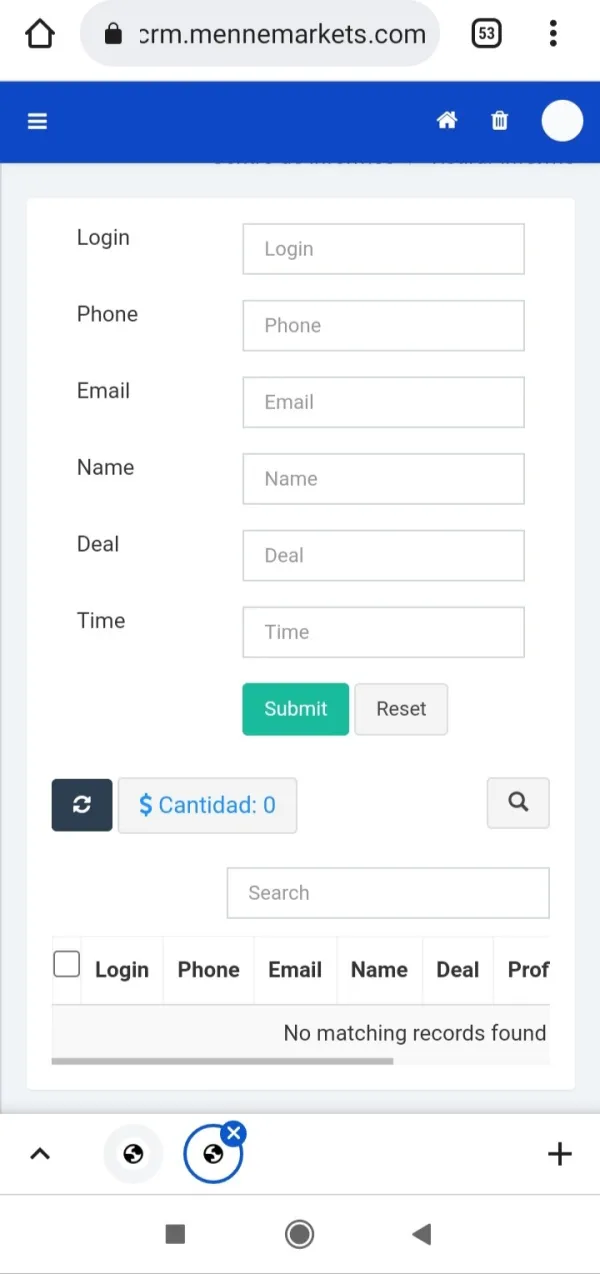Click the Cantidad: 0 button
The width and height of the screenshot is (600, 1274).
click(207, 805)
